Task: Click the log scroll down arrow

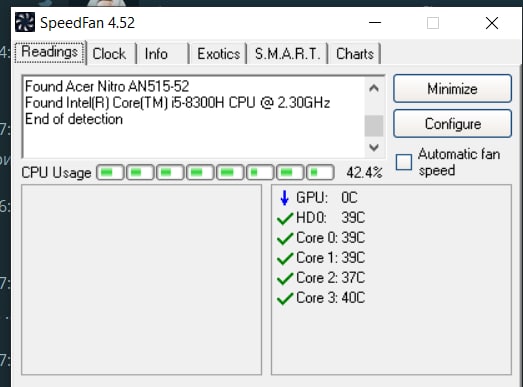Action: coord(374,147)
